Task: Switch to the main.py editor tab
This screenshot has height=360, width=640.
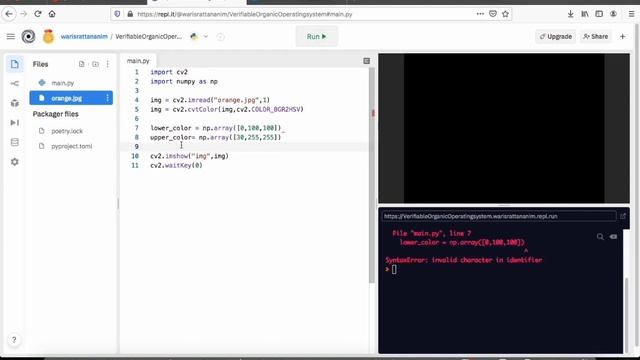Action: [x=138, y=61]
